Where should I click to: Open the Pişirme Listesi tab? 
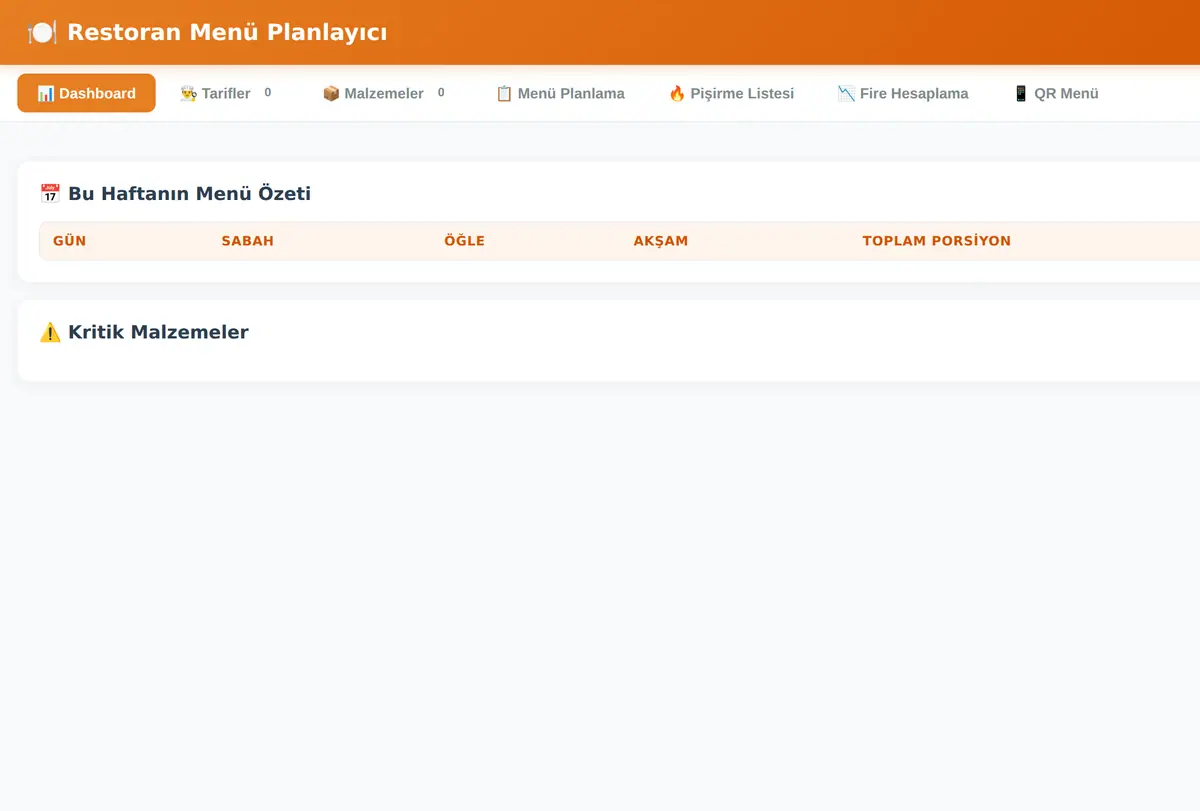point(731,93)
